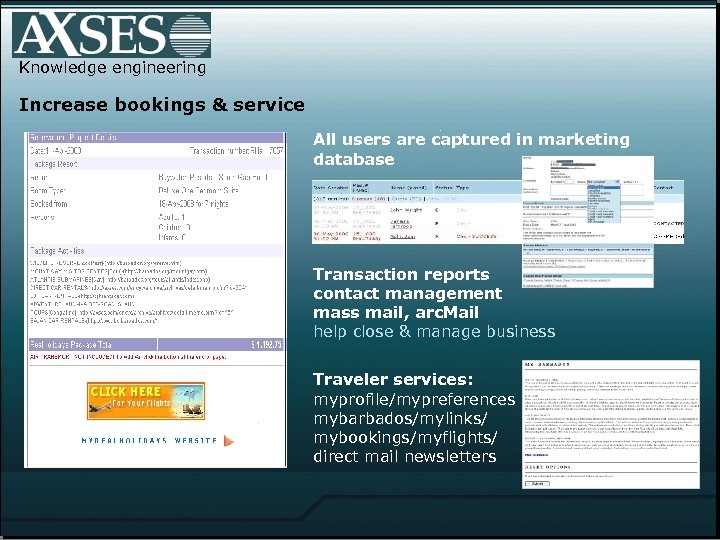Click the red AIR TRANSPORT notice below package total
Viewport: 720px width, 540px height.
128,357
